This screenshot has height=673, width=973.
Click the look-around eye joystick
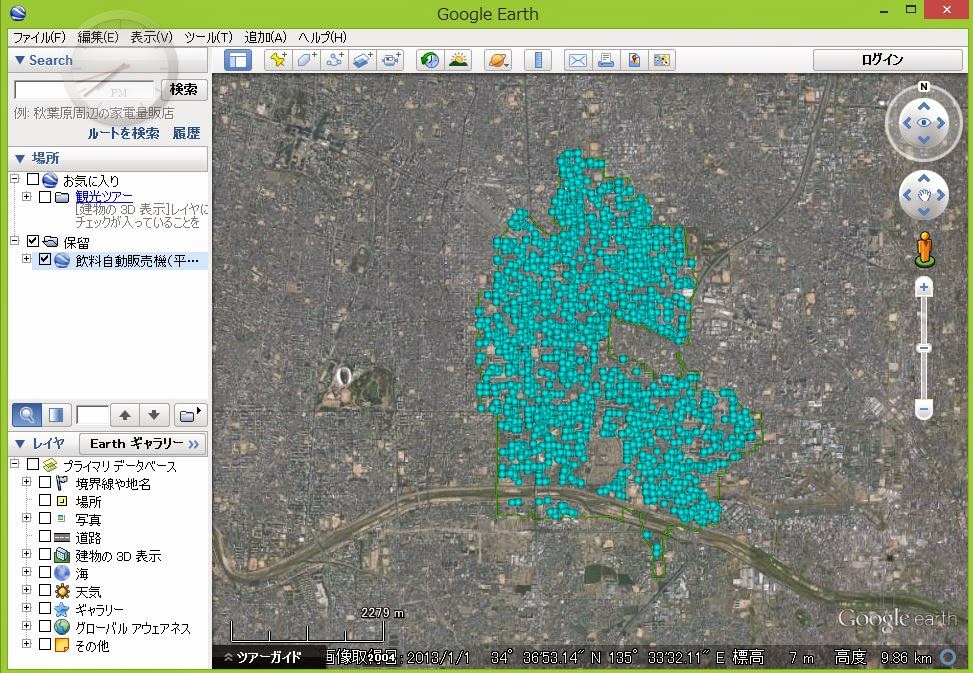point(924,123)
